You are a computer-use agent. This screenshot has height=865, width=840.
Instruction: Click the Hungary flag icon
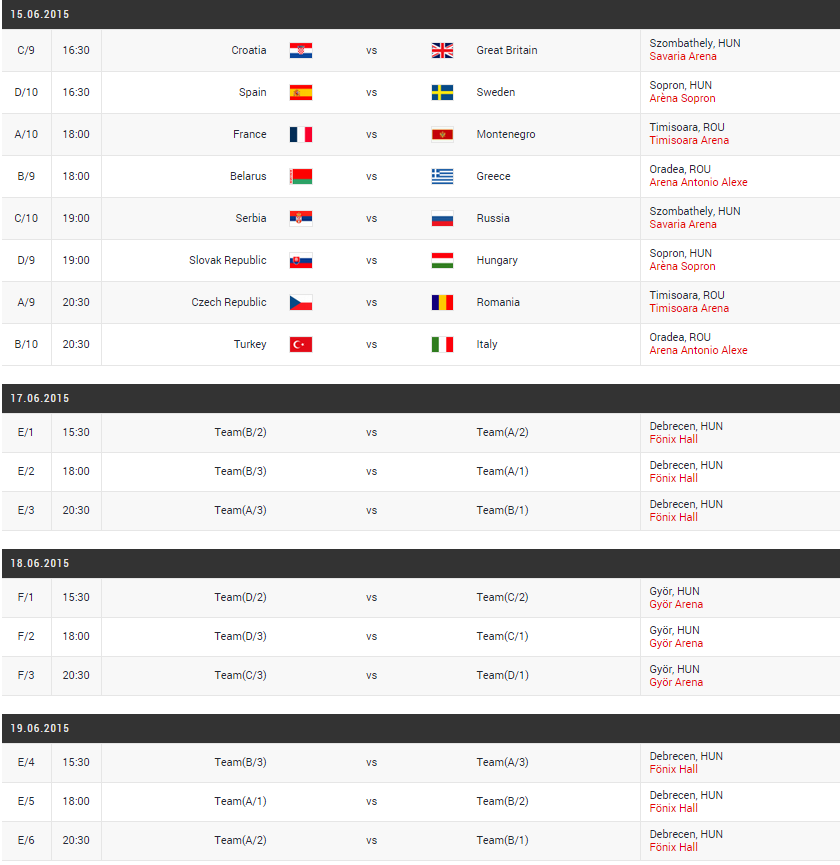pyautogui.click(x=442, y=260)
